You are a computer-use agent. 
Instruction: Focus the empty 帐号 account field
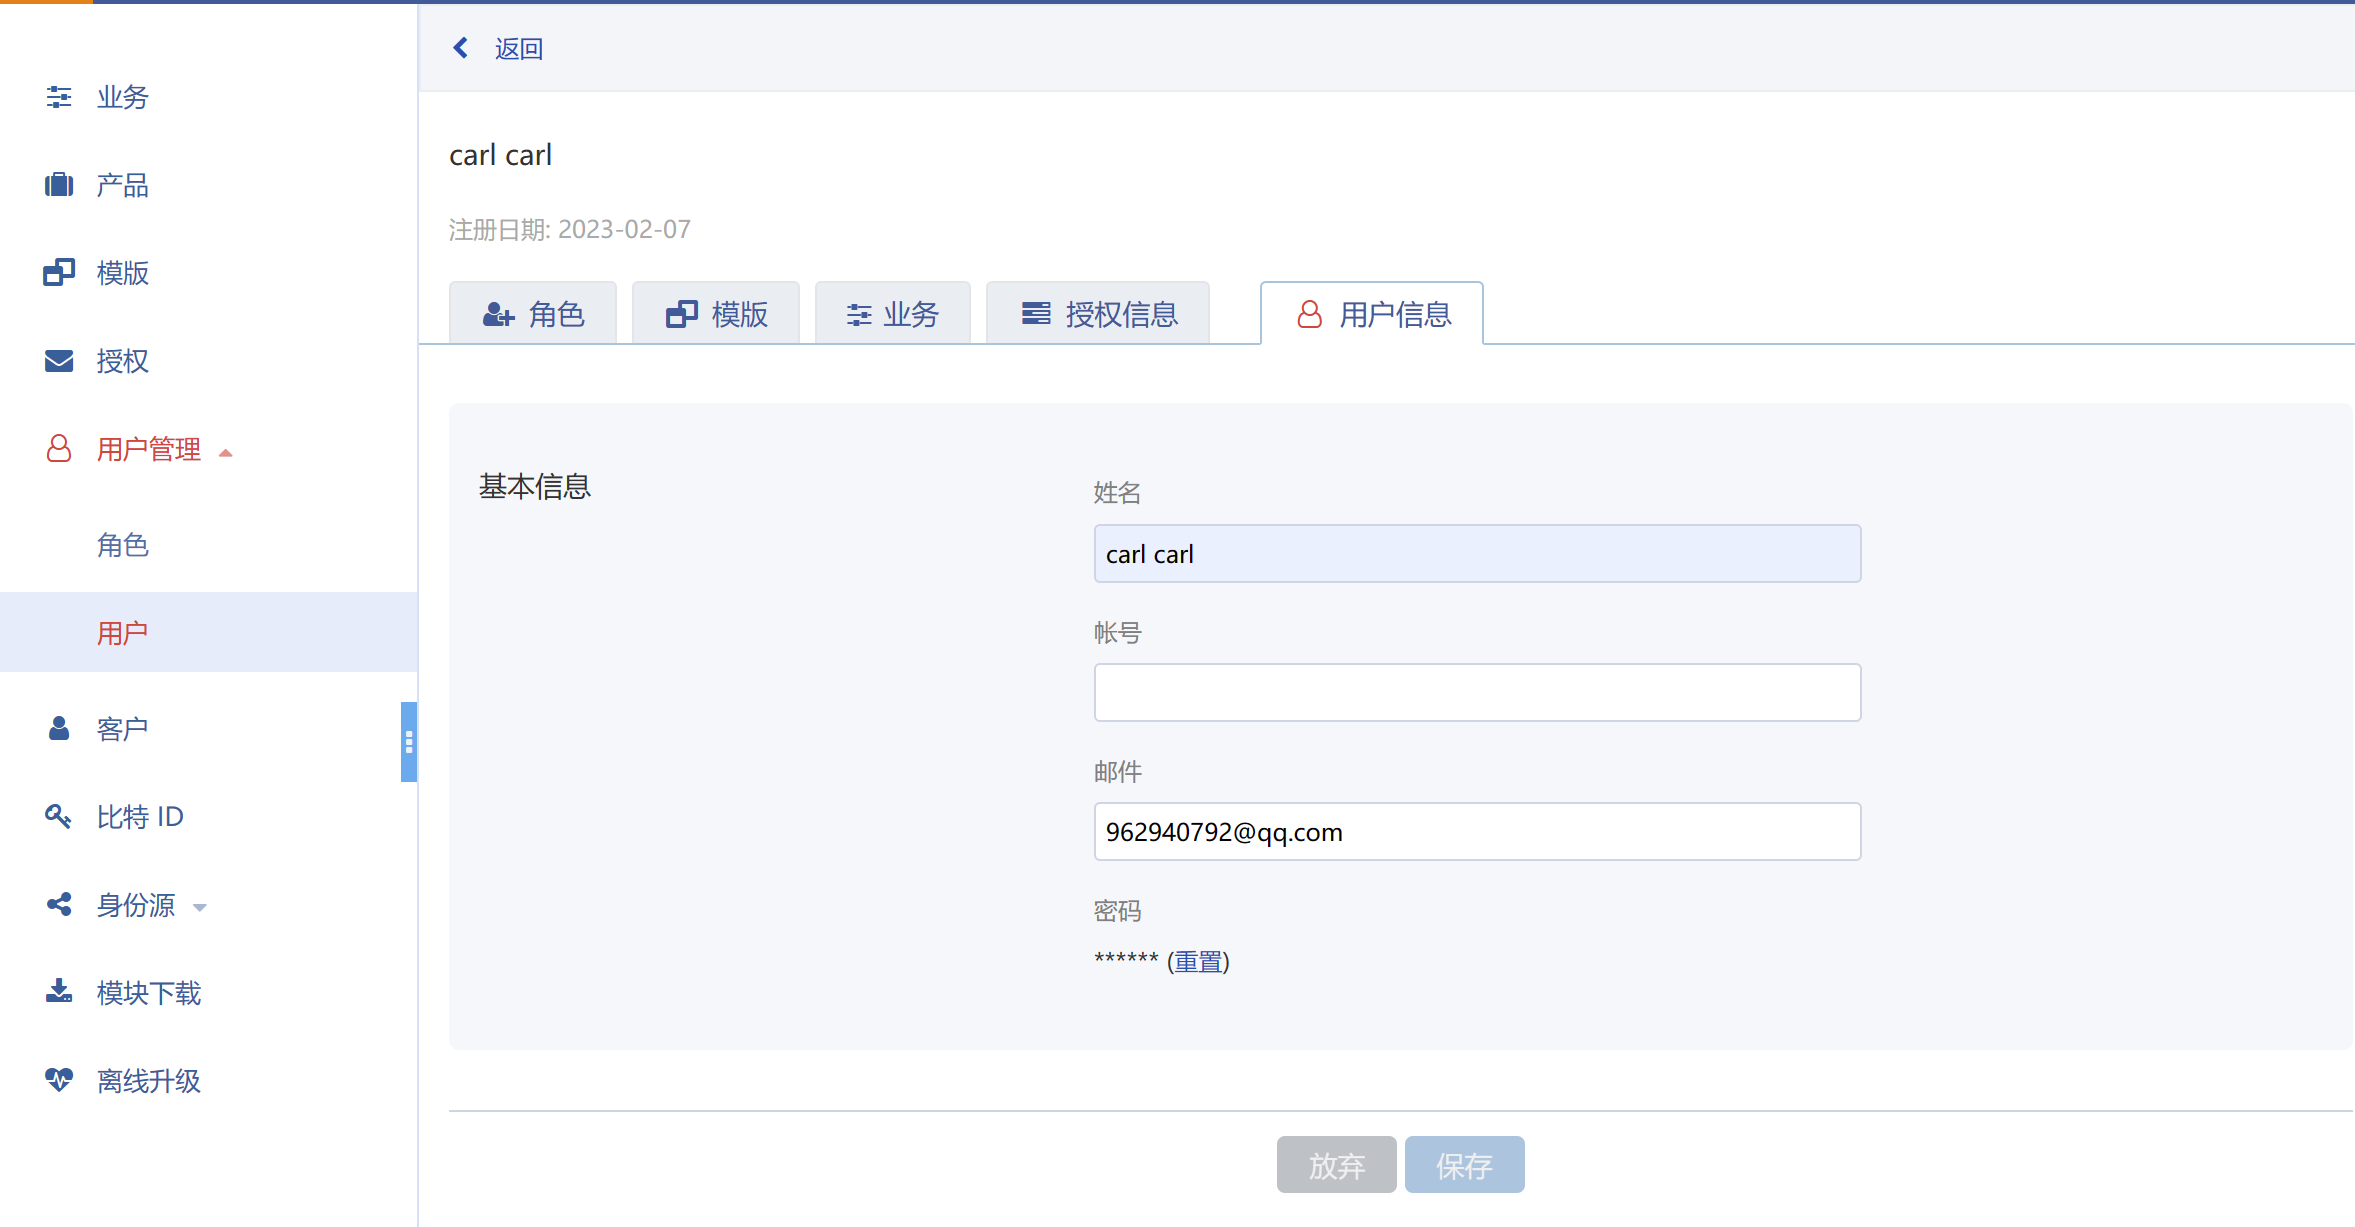coord(1477,692)
